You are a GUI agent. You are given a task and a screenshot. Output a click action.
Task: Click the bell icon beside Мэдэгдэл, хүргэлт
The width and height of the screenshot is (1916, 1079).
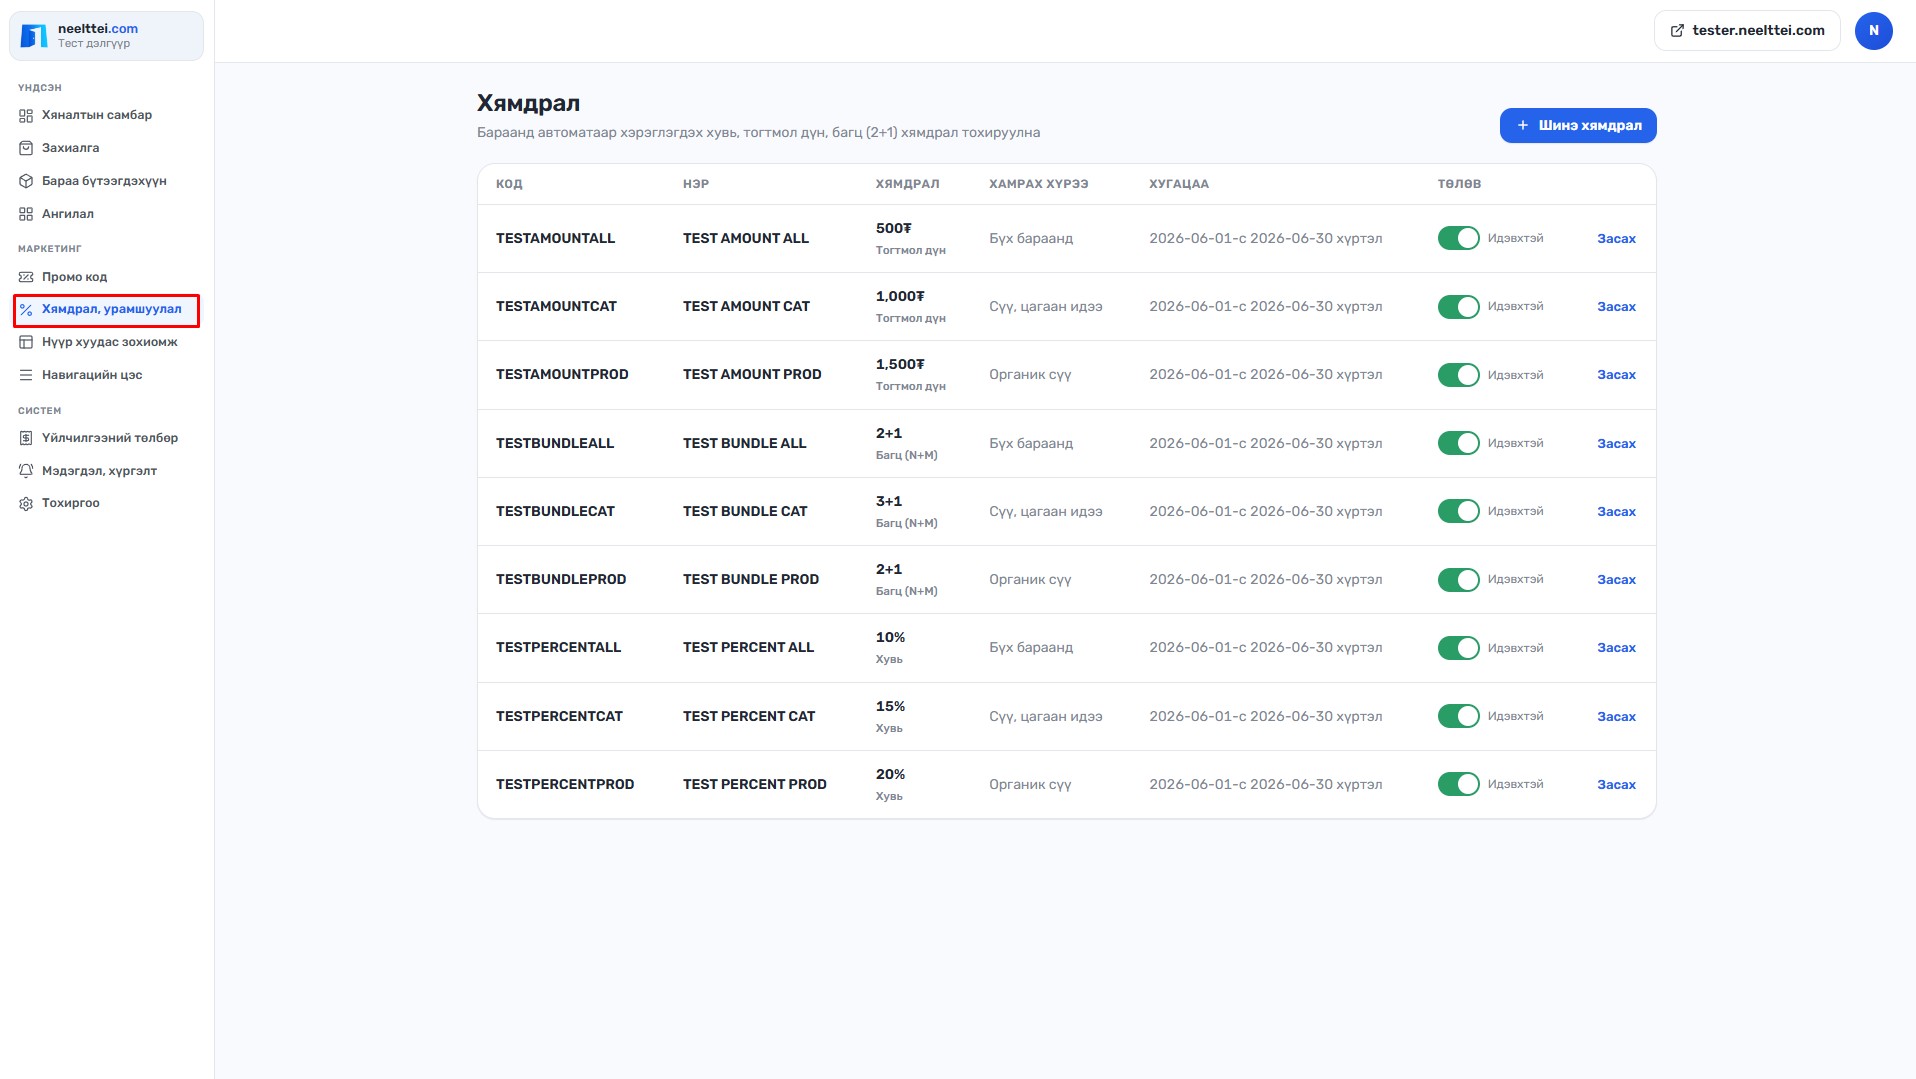[x=26, y=471]
